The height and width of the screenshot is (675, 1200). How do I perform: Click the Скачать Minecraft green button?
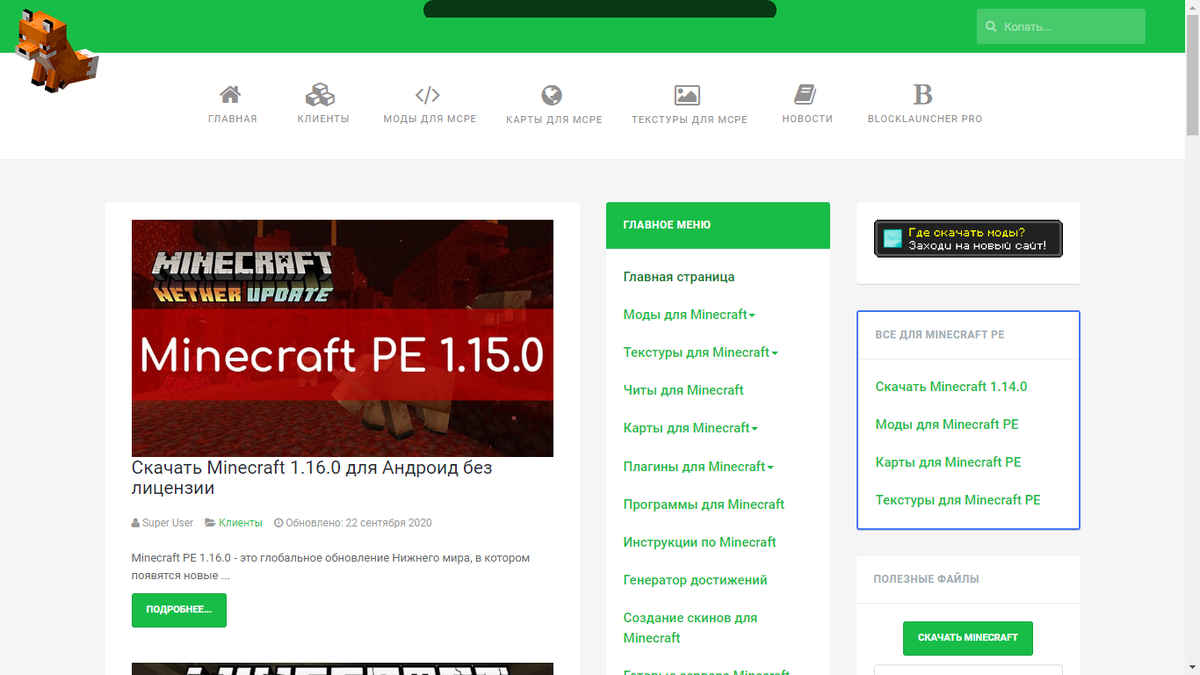pos(968,638)
